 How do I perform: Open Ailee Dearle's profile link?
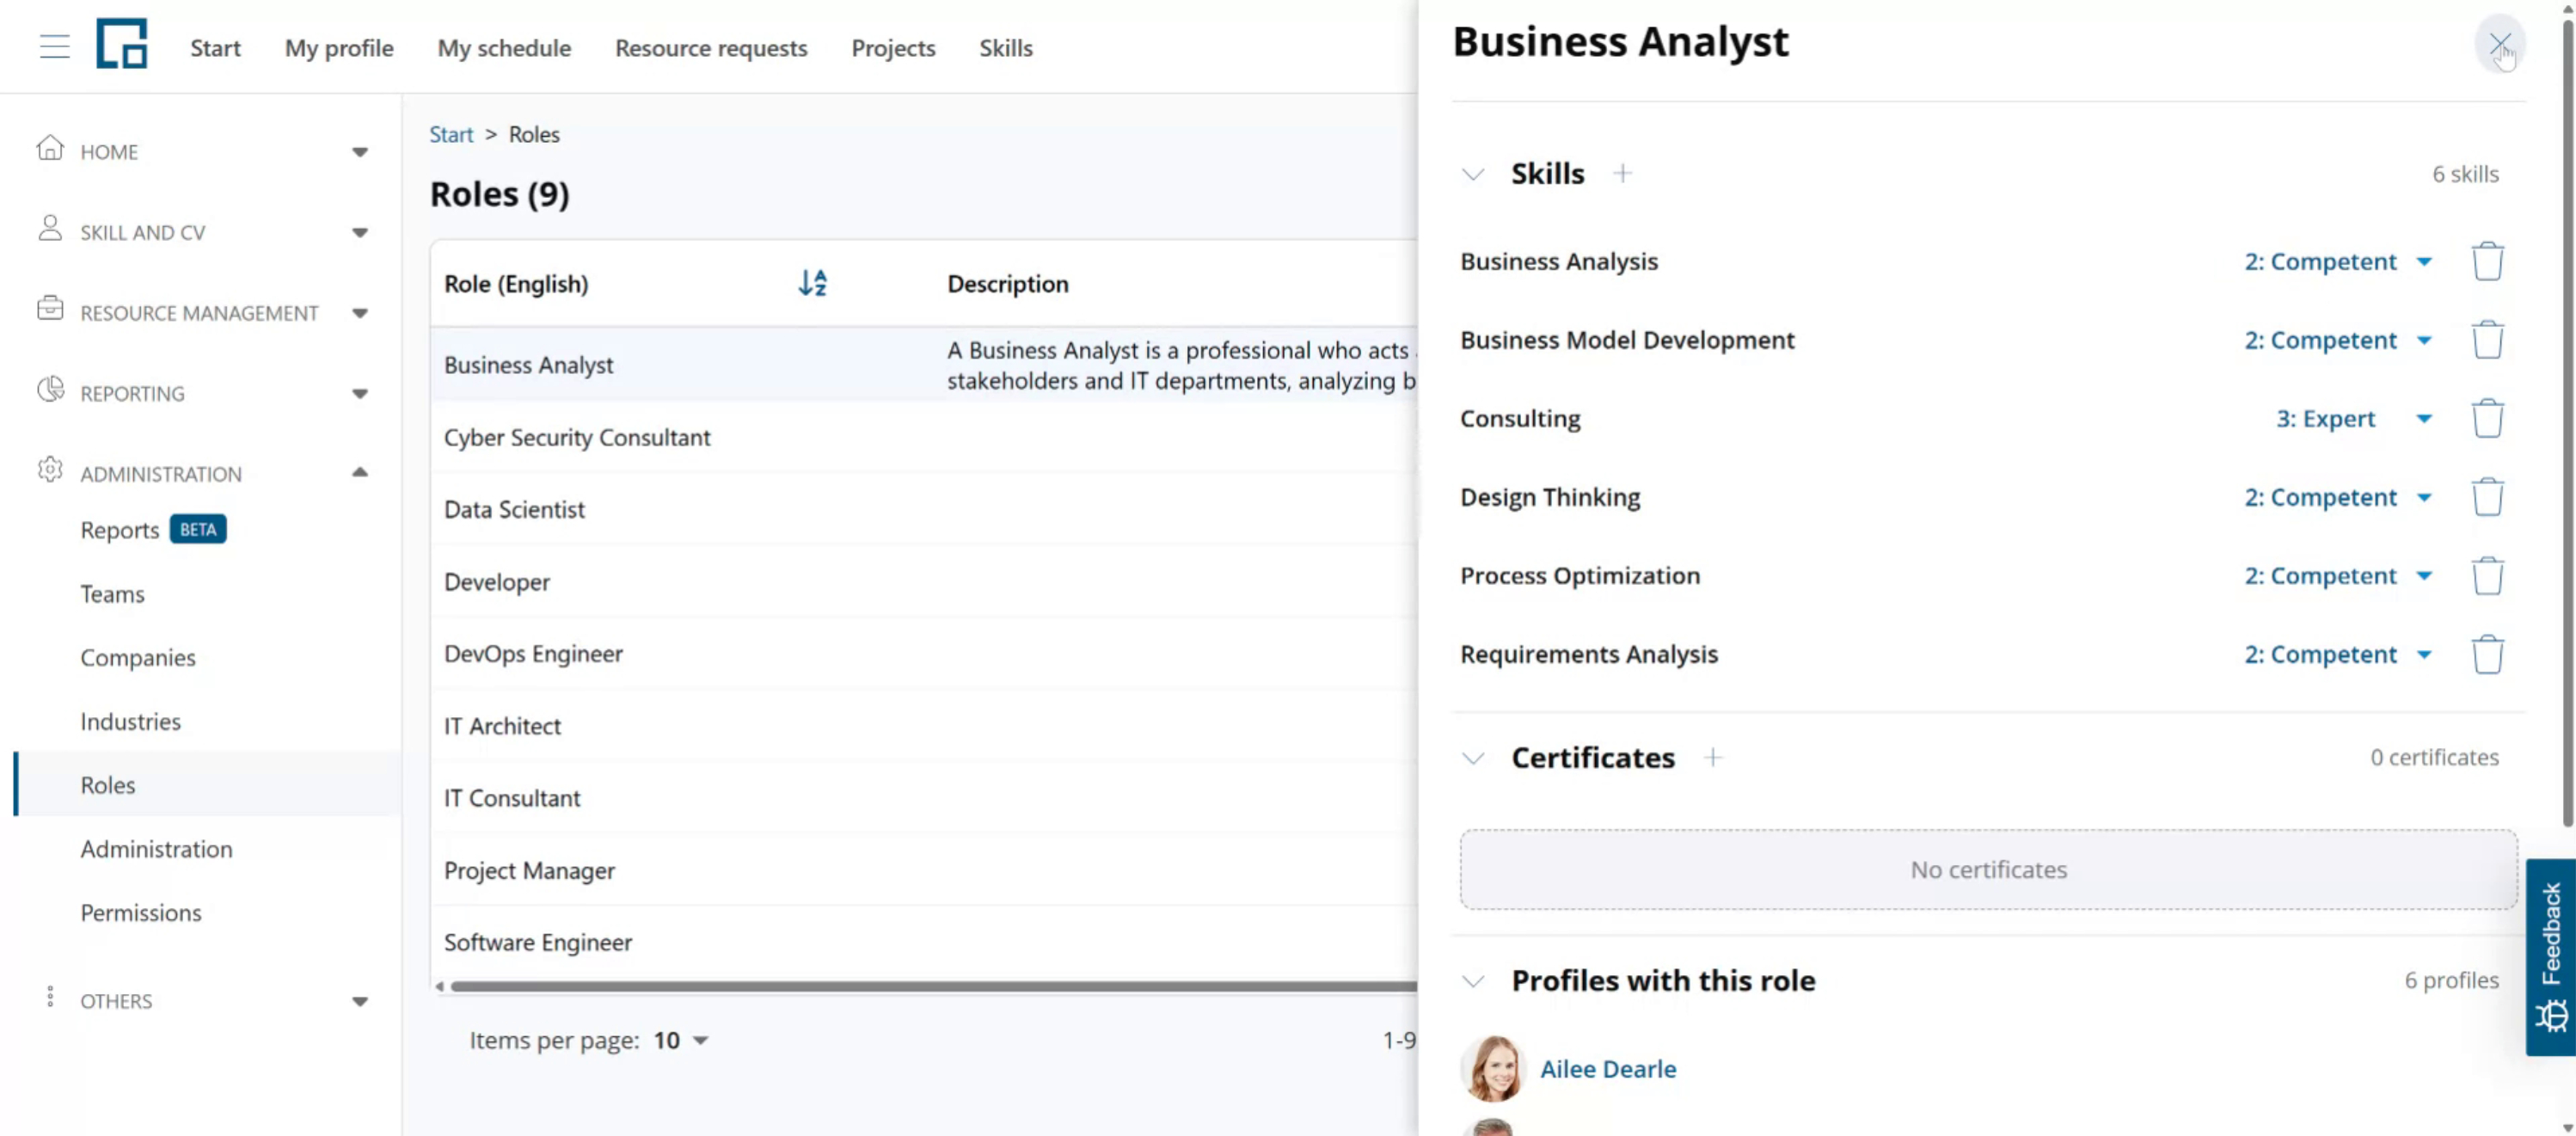coord(1608,1069)
